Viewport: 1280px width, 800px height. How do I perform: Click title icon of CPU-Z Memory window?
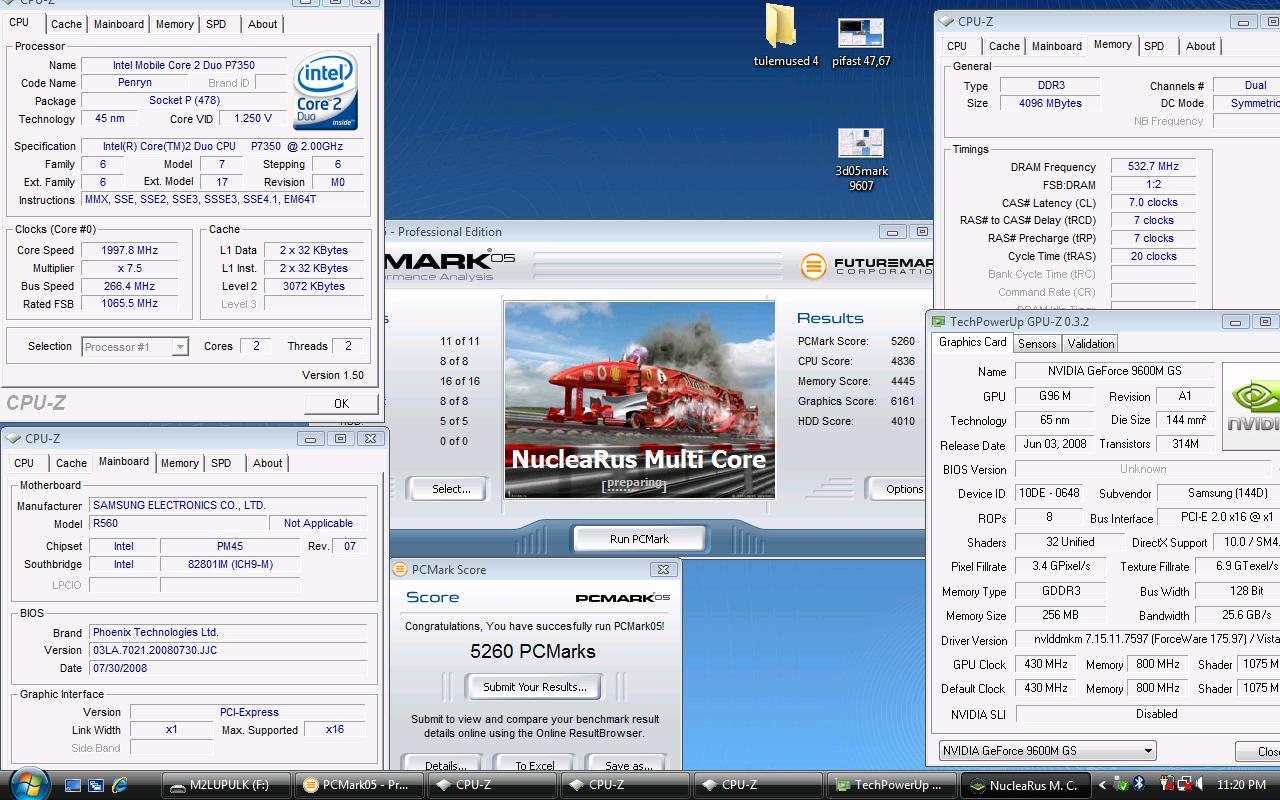[x=946, y=21]
